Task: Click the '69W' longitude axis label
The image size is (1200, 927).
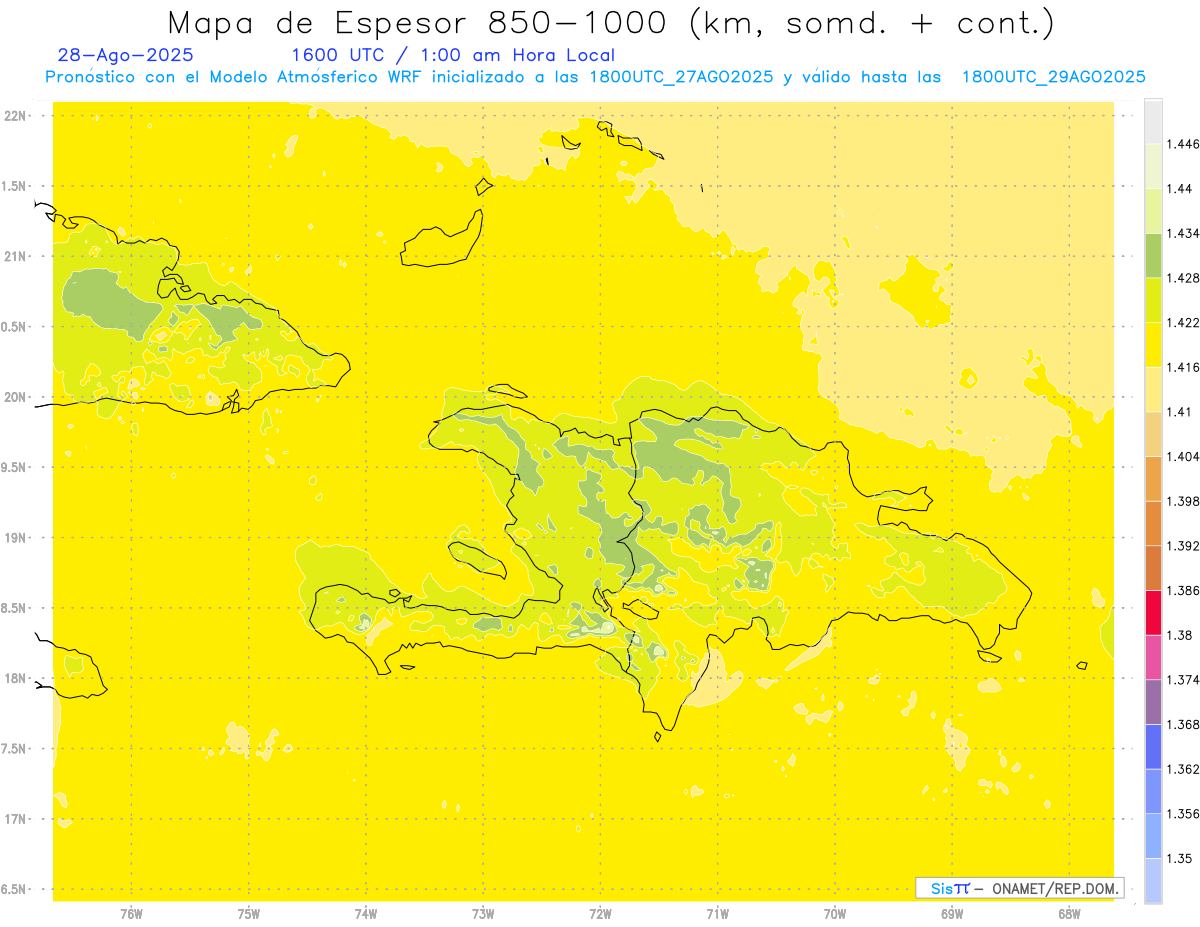Action: pyautogui.click(x=951, y=914)
